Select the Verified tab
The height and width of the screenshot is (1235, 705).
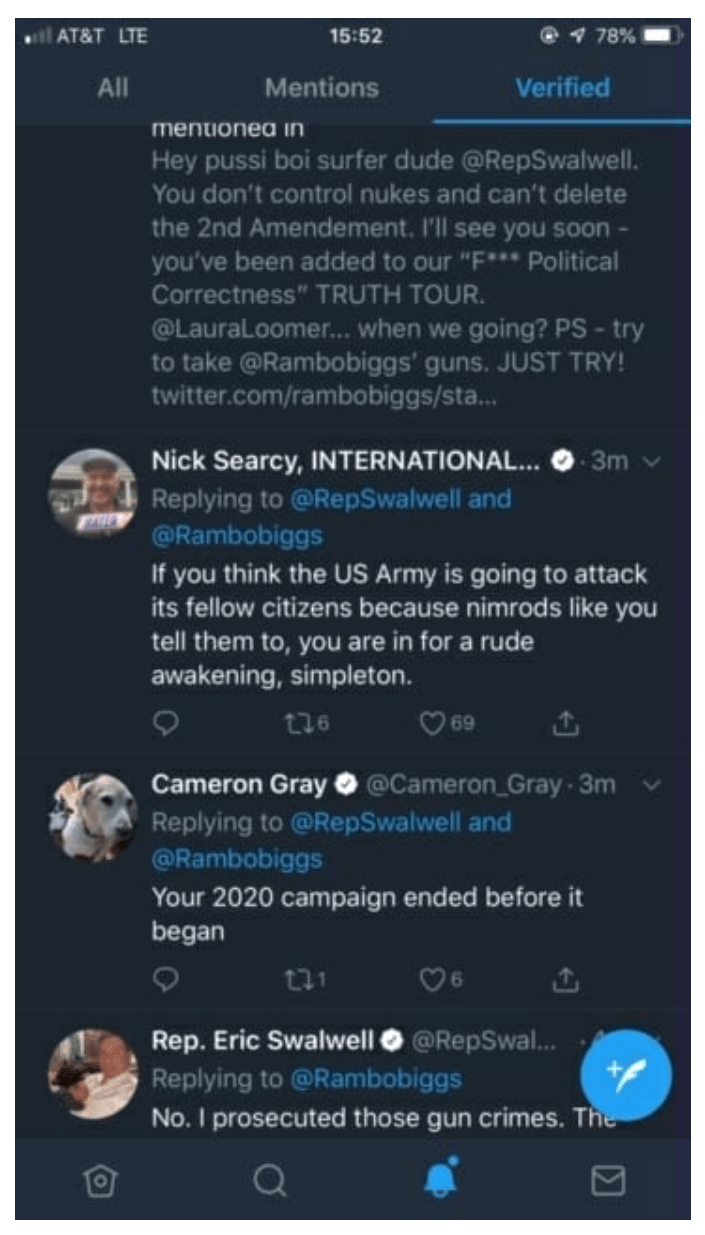(562, 88)
